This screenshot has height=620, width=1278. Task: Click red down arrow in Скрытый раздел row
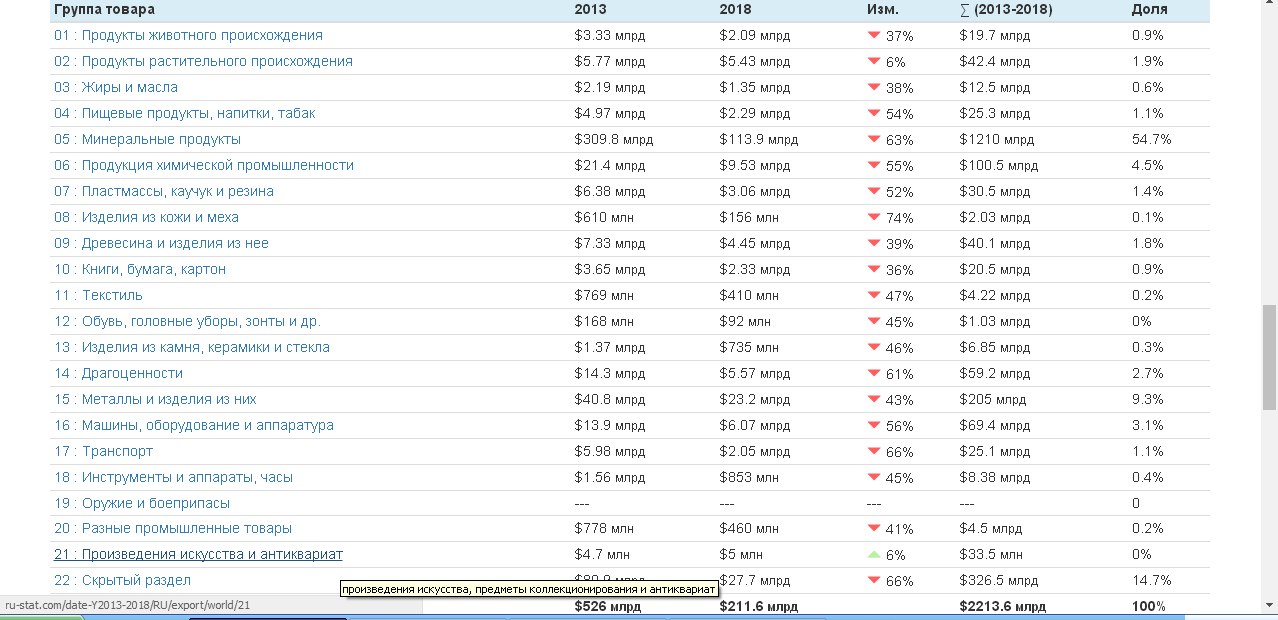tap(873, 580)
